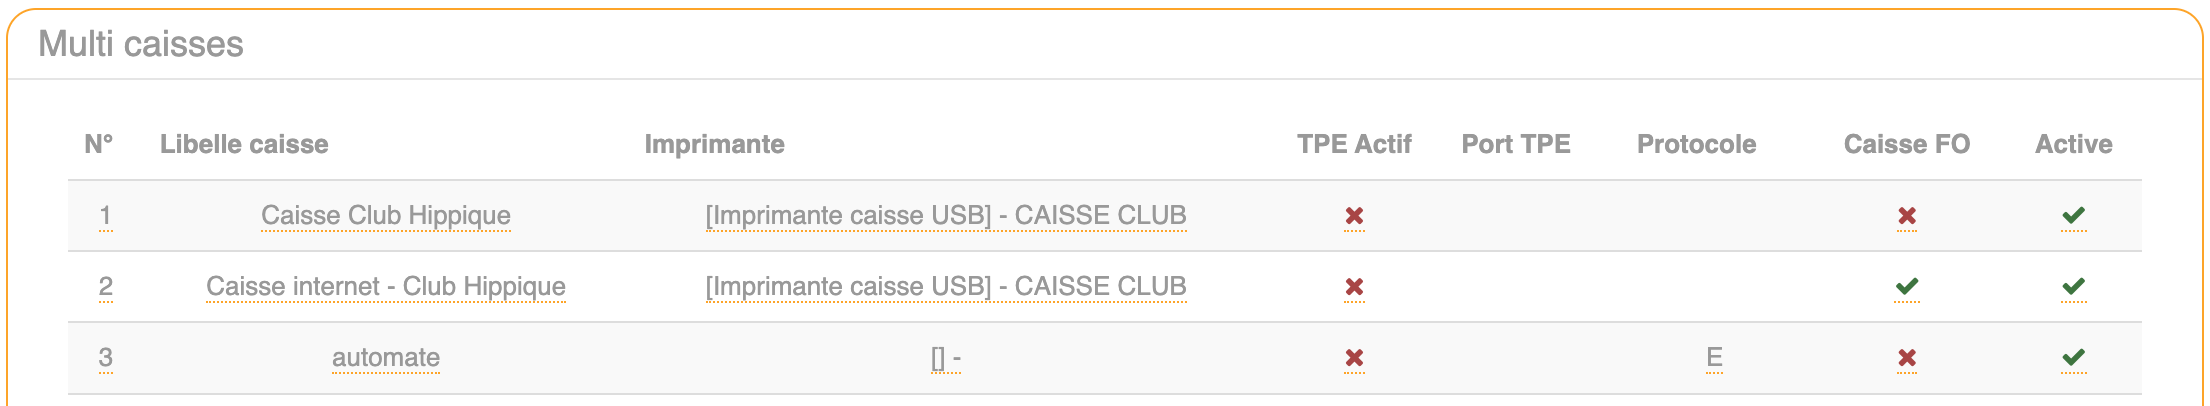The height and width of the screenshot is (406, 2210).
Task: Toggle Caisse FO green check in row 2
Action: (x=1906, y=287)
